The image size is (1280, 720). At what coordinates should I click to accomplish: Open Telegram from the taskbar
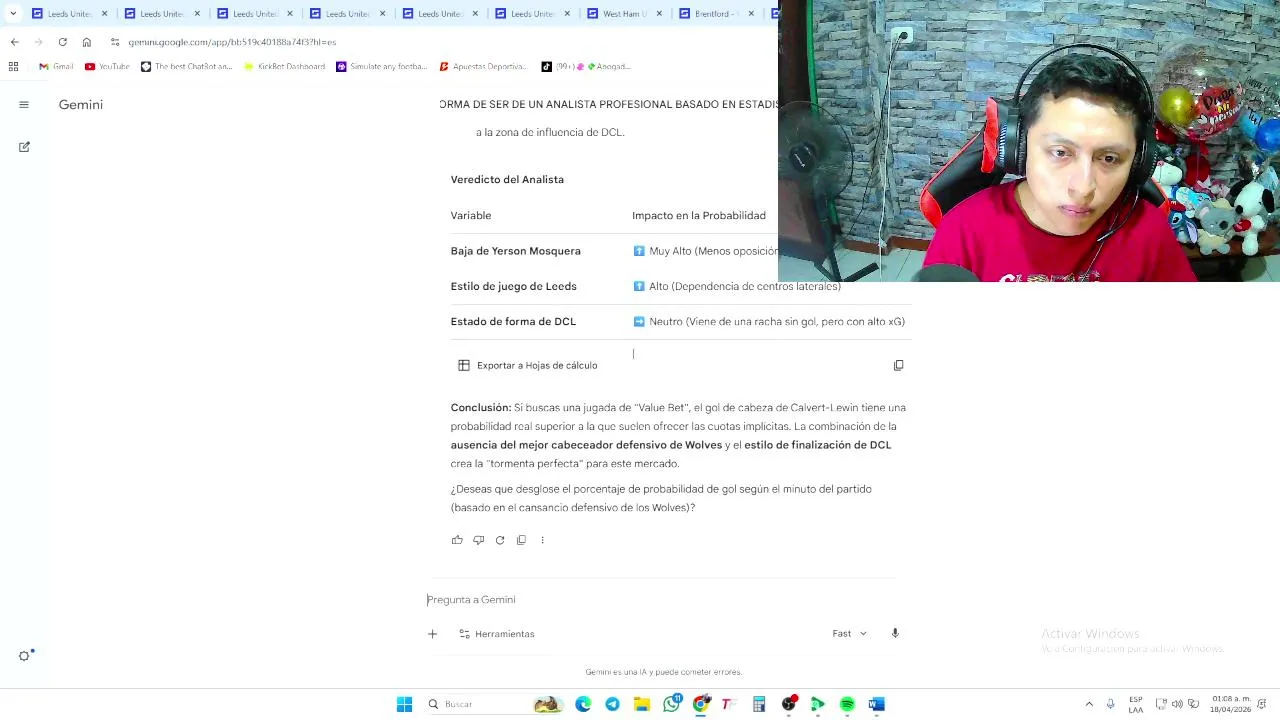[612, 704]
